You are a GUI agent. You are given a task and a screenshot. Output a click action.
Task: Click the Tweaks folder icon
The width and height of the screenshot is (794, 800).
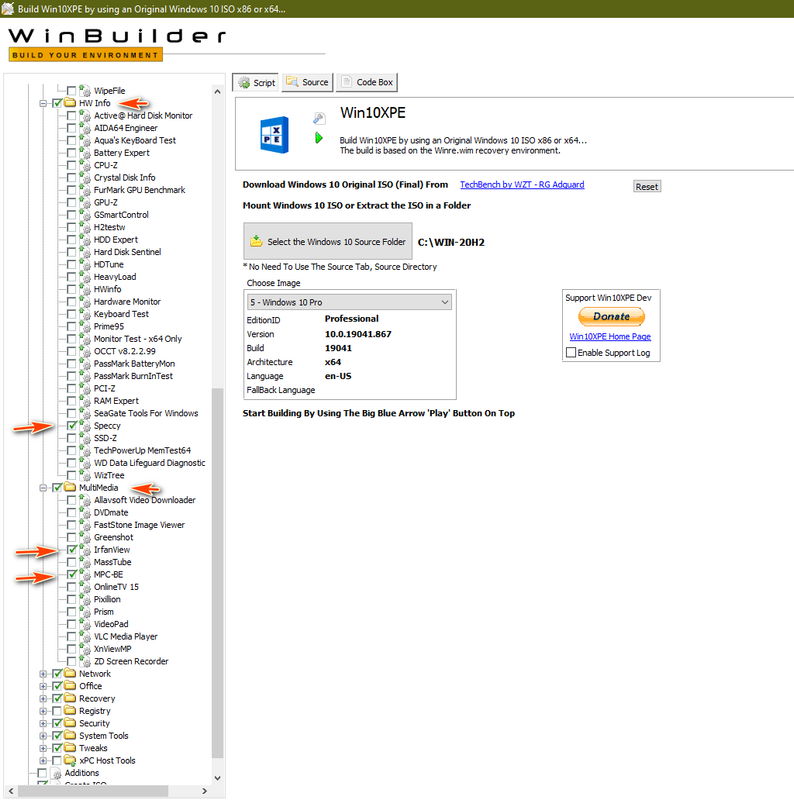point(70,748)
